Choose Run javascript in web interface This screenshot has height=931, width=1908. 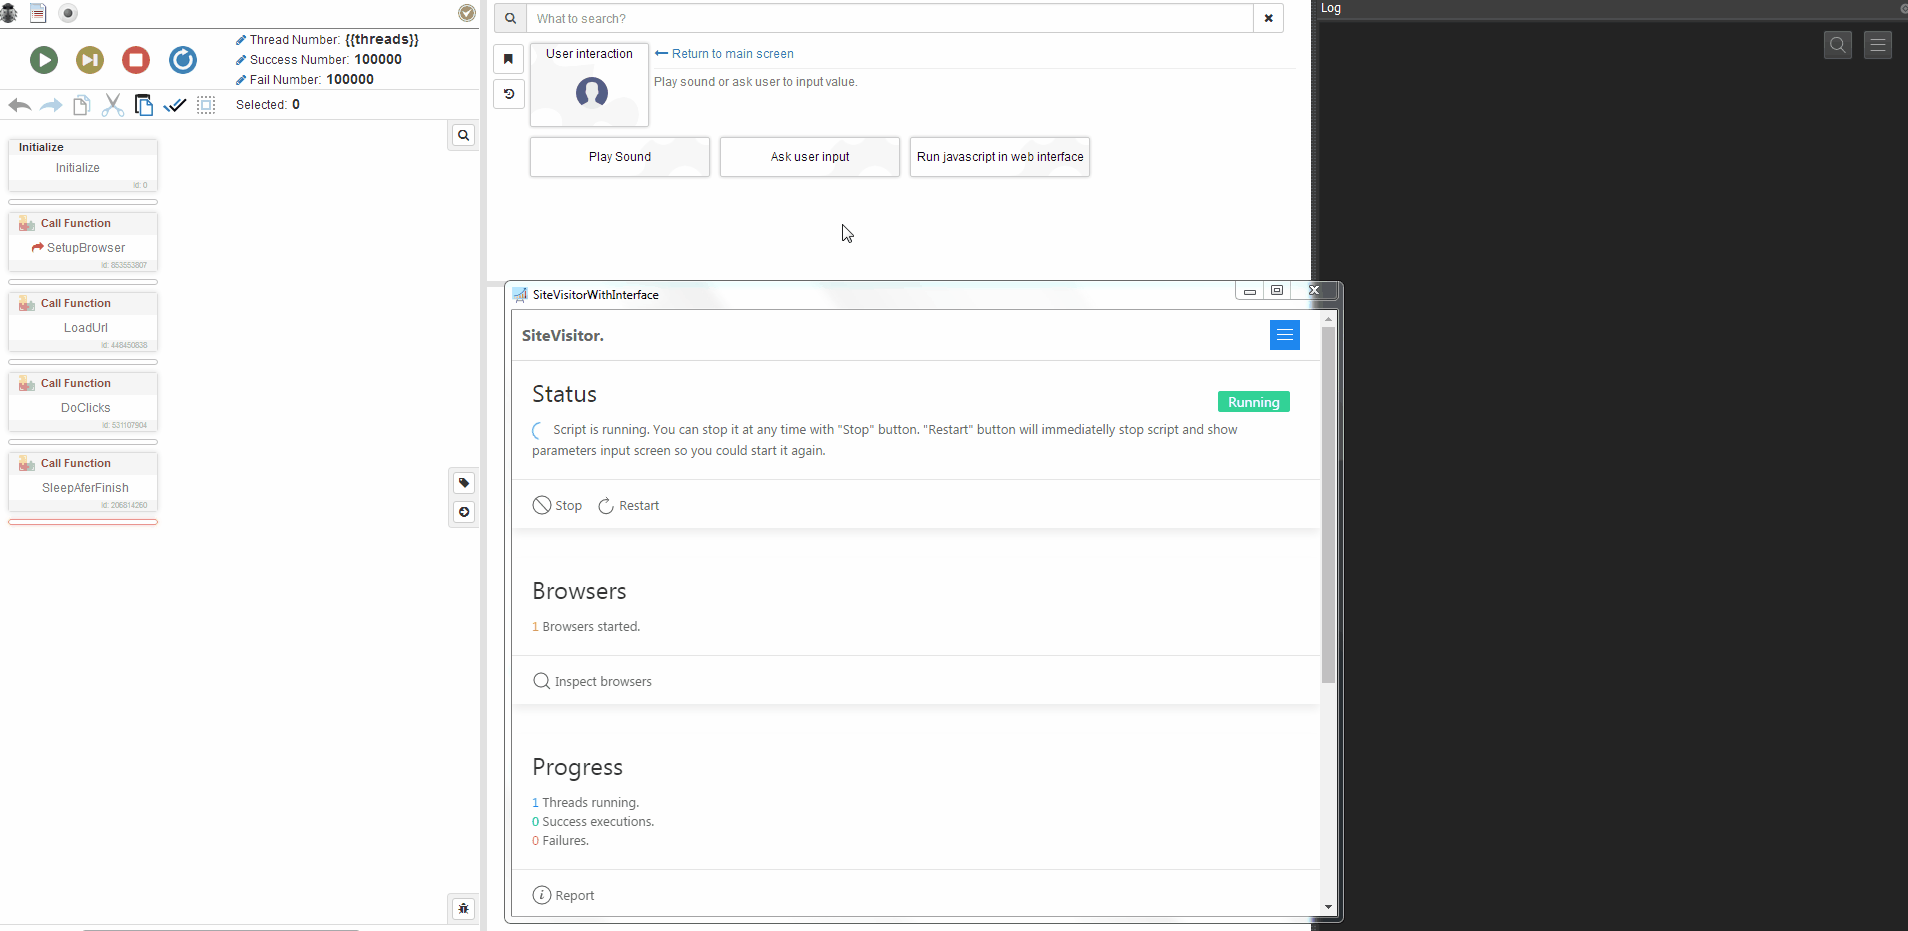(999, 157)
